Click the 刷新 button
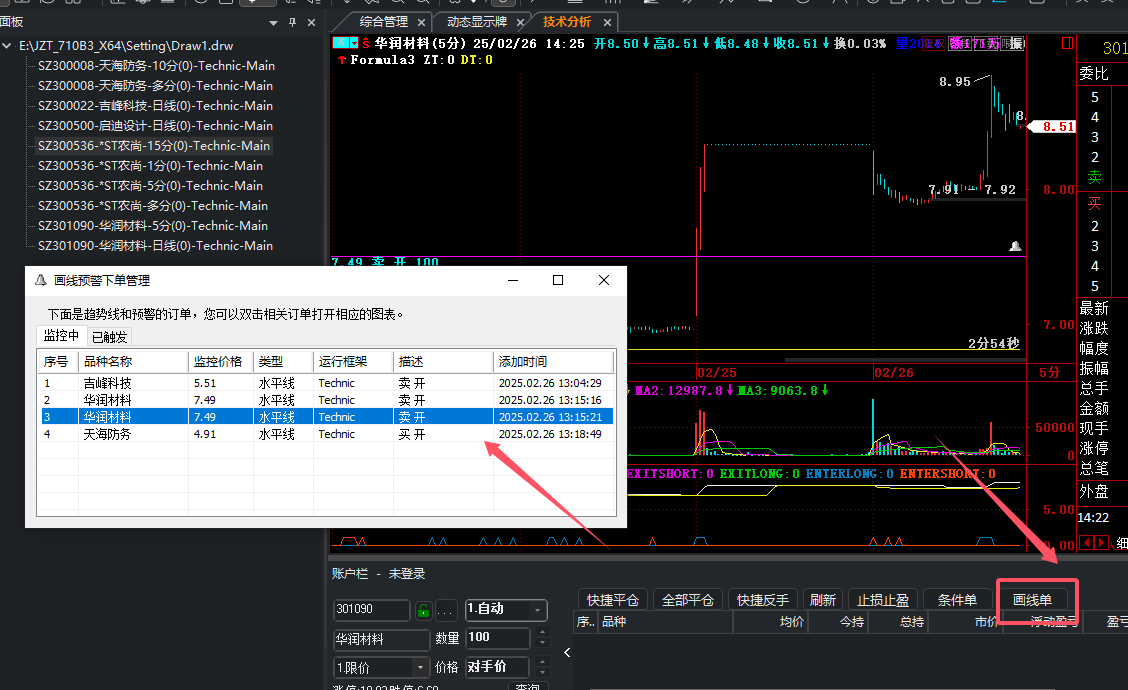The height and width of the screenshot is (690, 1128). (x=822, y=599)
